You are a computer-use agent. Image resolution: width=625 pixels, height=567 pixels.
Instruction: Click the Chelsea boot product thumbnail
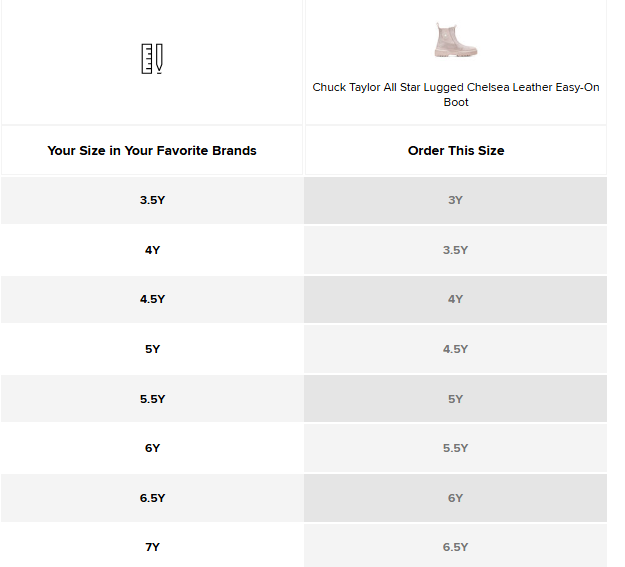(x=456, y=40)
